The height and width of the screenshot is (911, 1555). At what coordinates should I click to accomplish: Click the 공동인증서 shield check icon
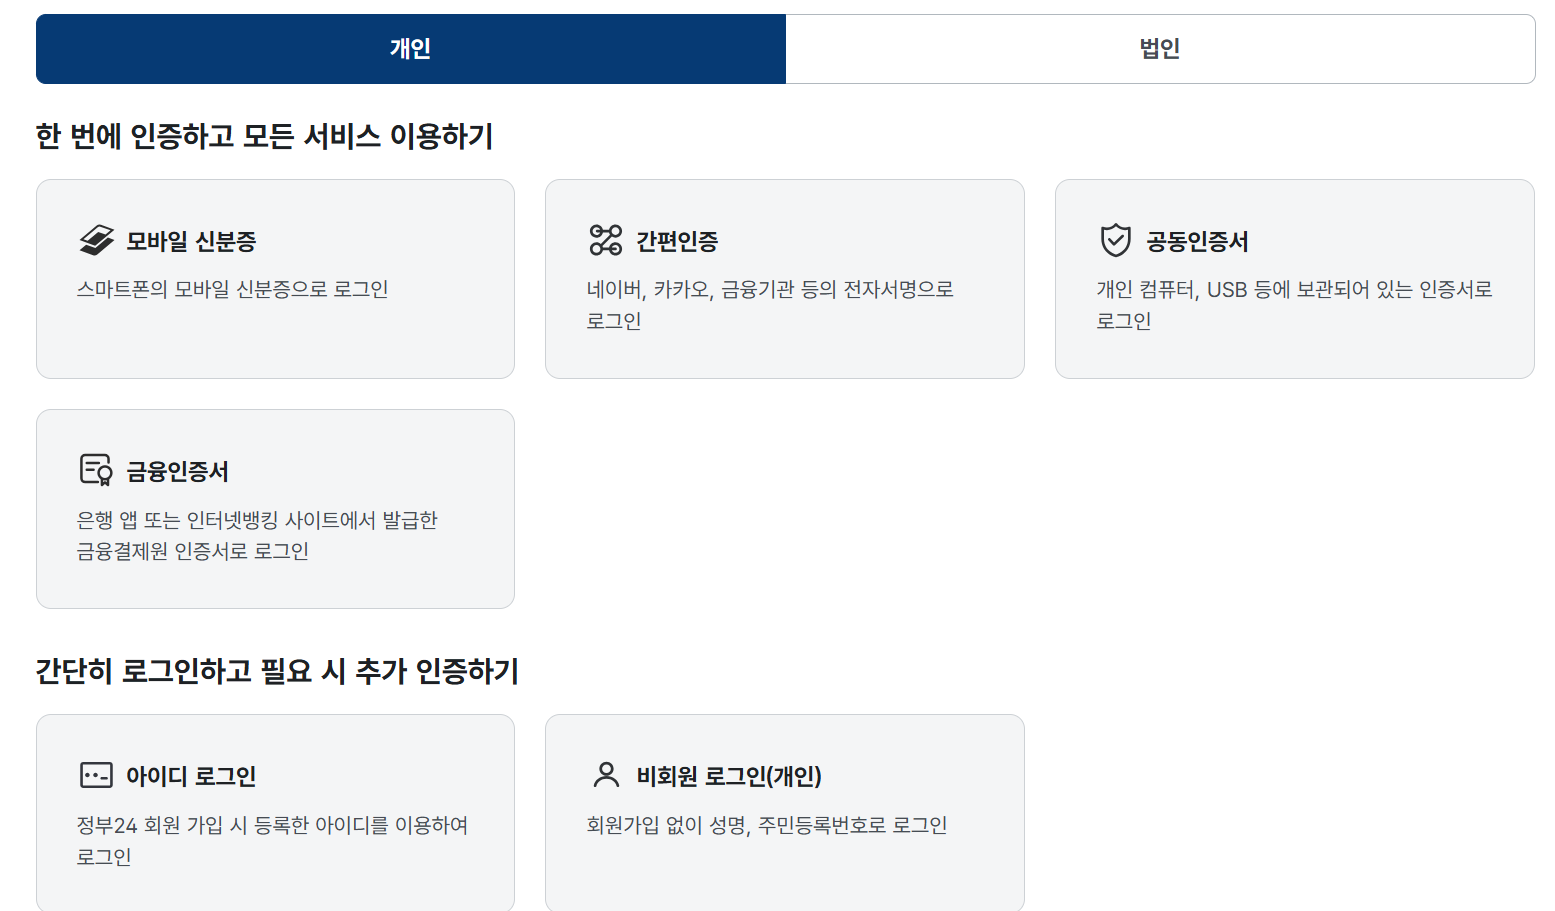tap(1116, 241)
